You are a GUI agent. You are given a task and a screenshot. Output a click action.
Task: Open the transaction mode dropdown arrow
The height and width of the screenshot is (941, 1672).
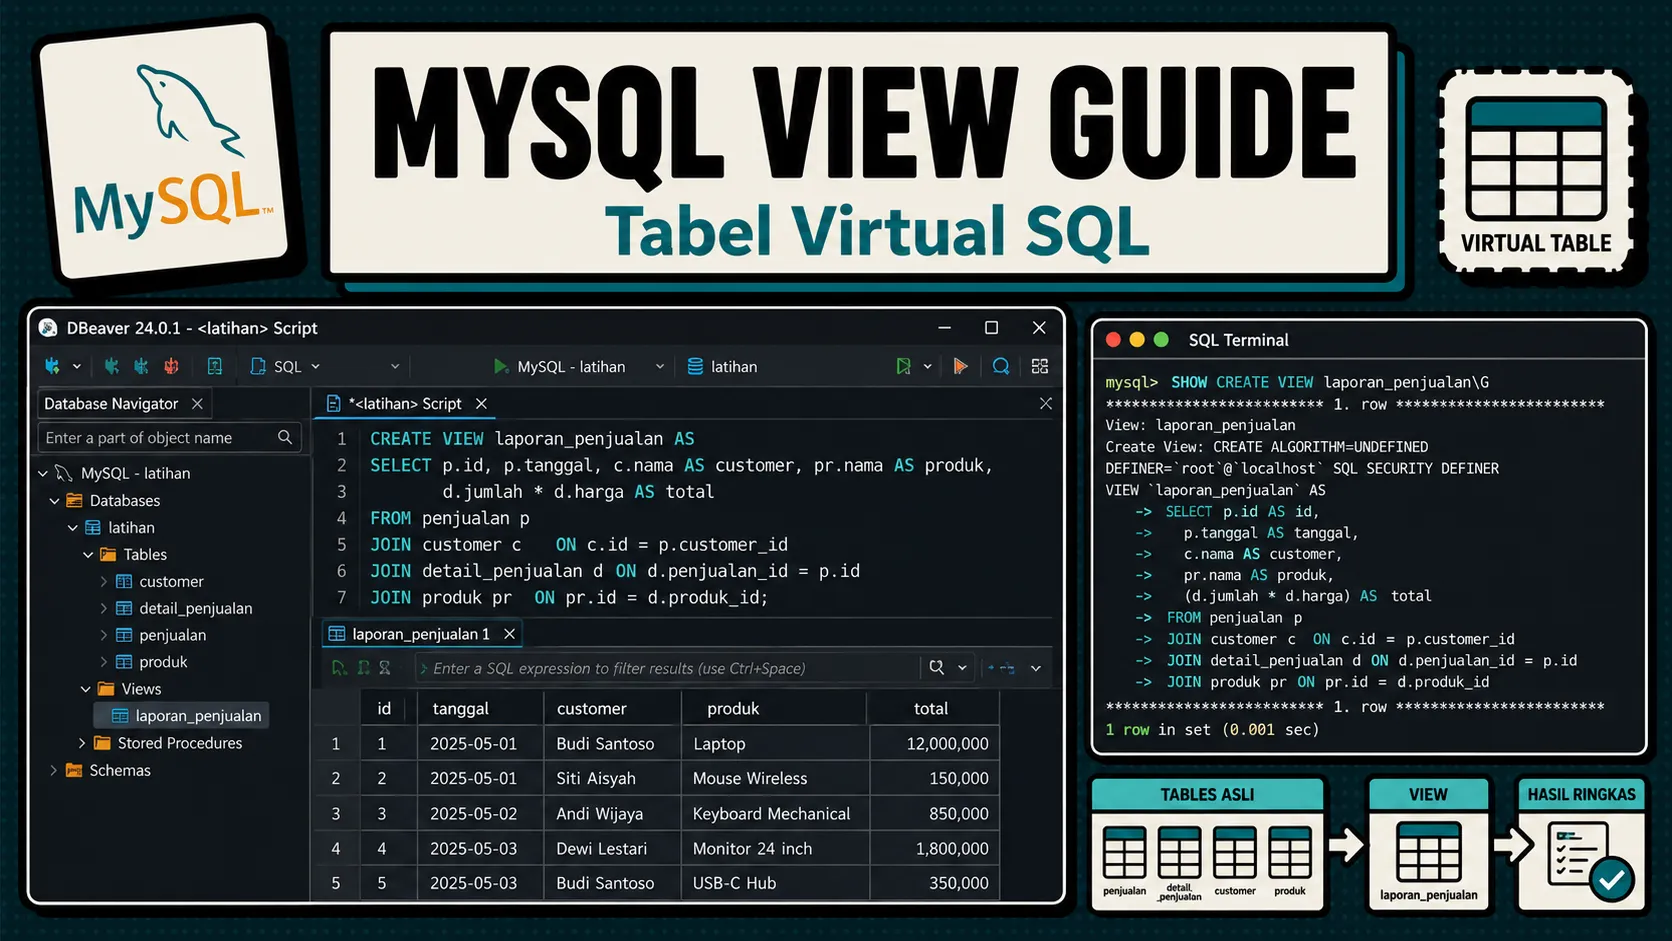tap(928, 367)
